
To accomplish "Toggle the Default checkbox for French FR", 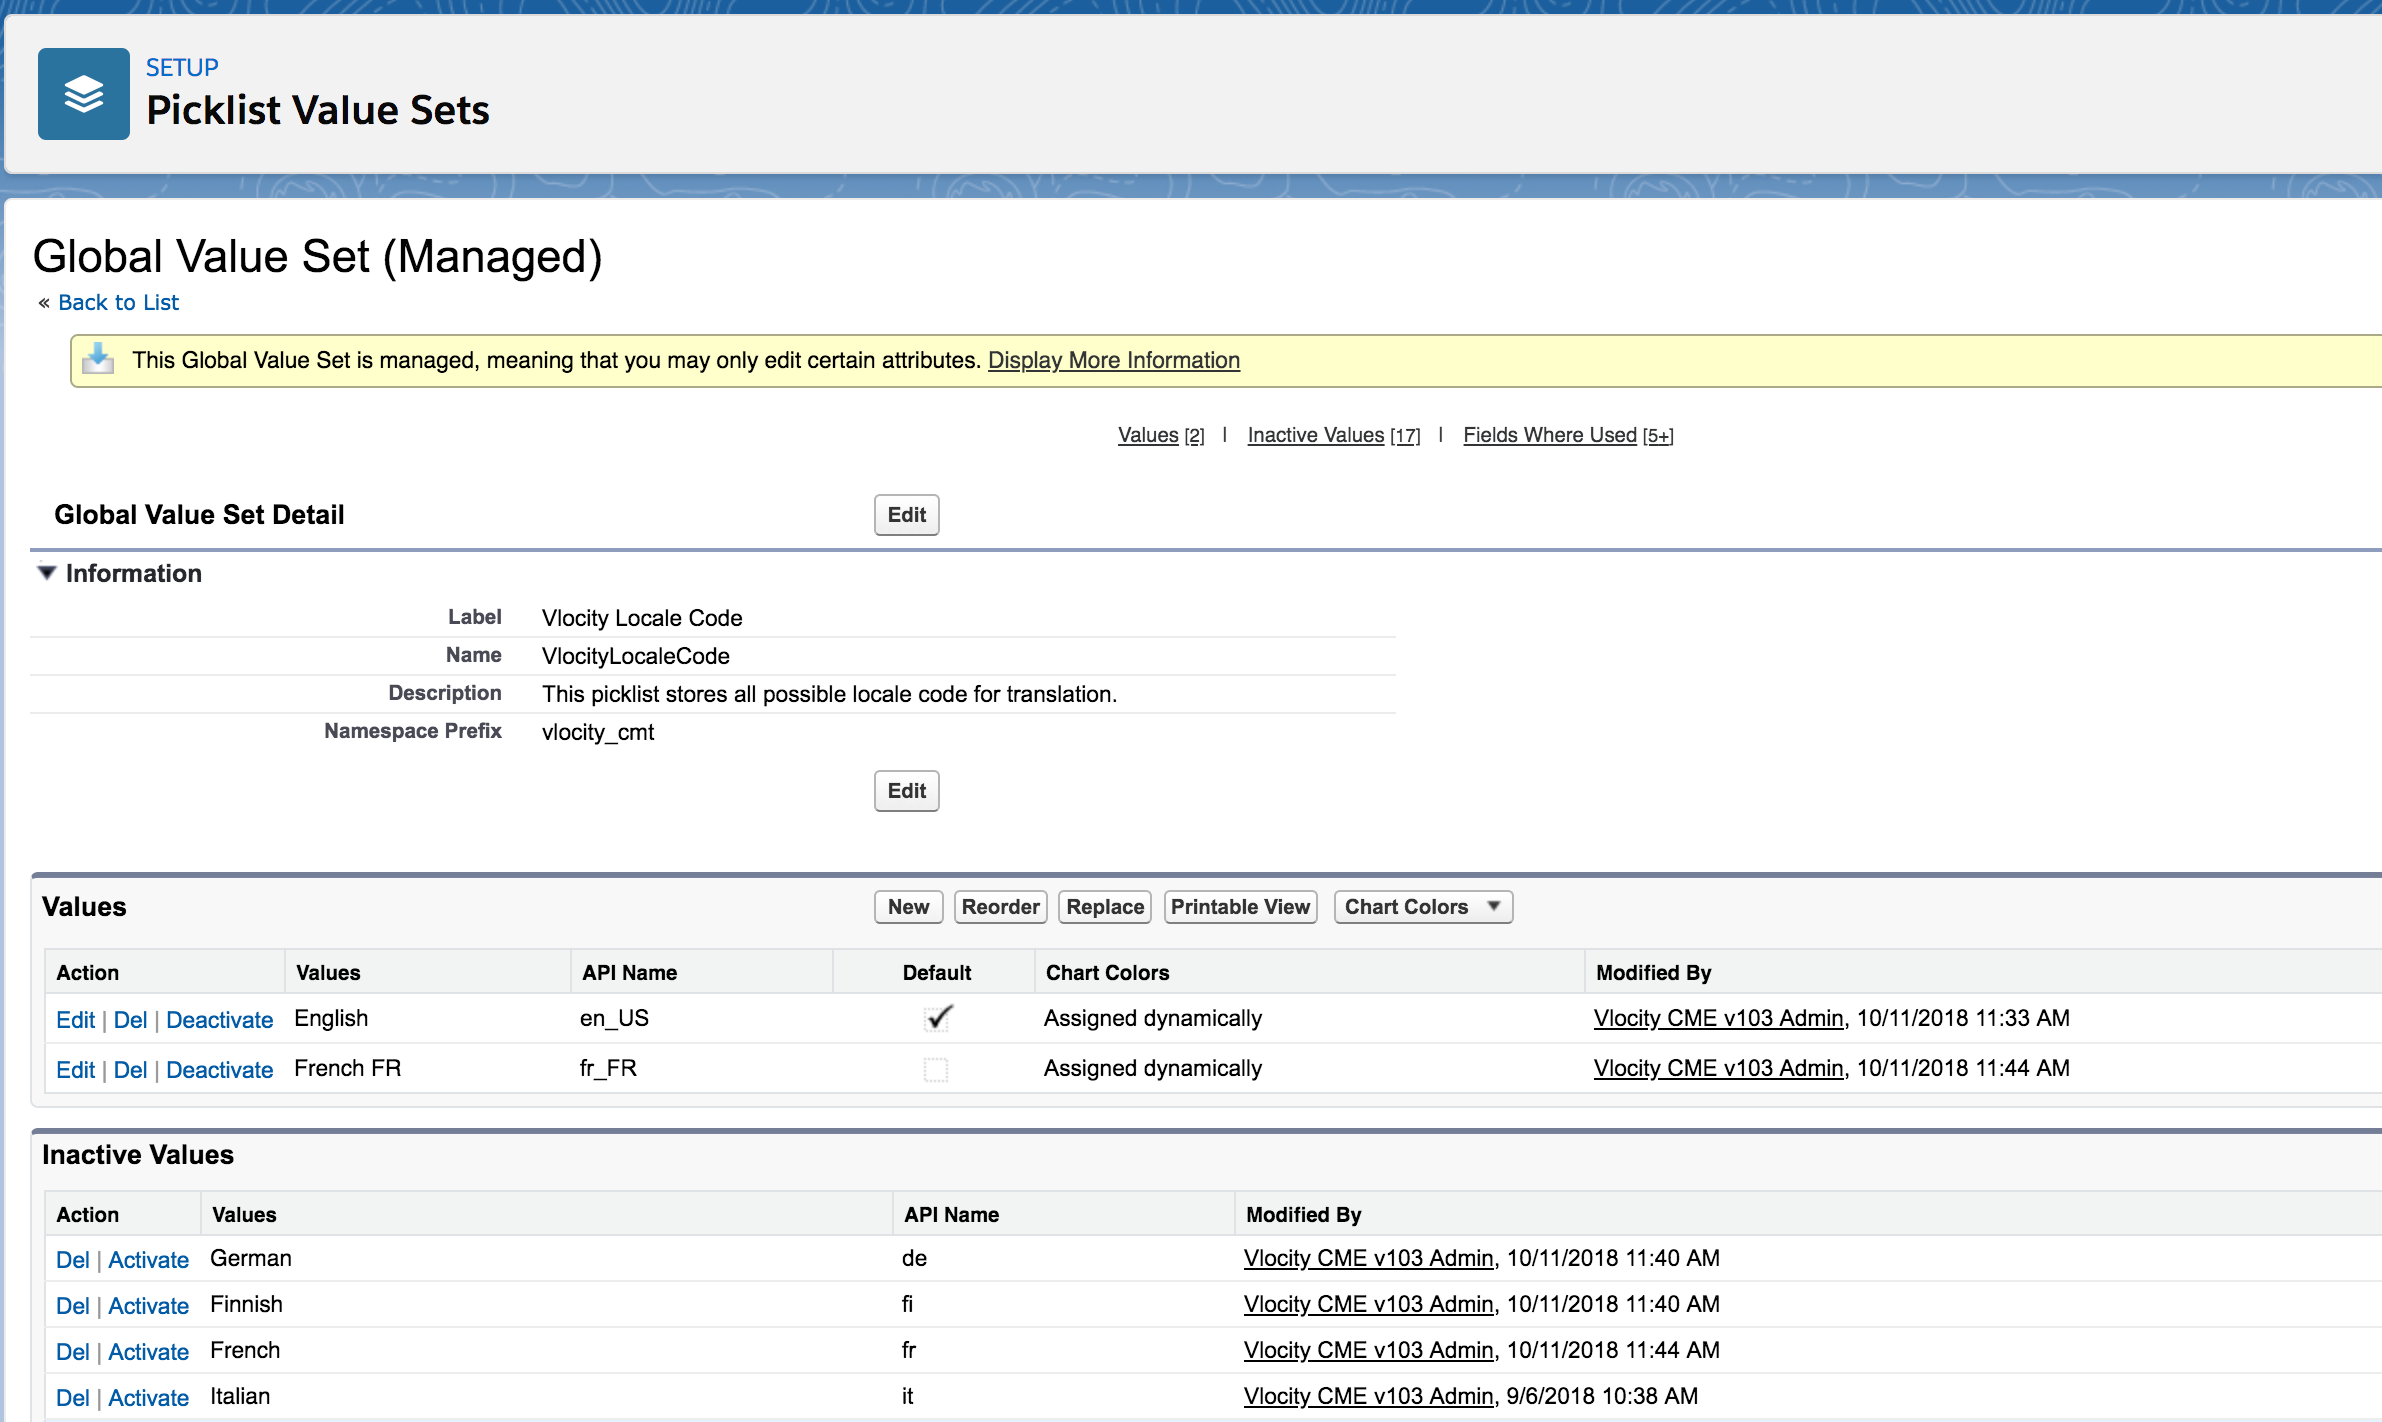I will [x=936, y=1069].
